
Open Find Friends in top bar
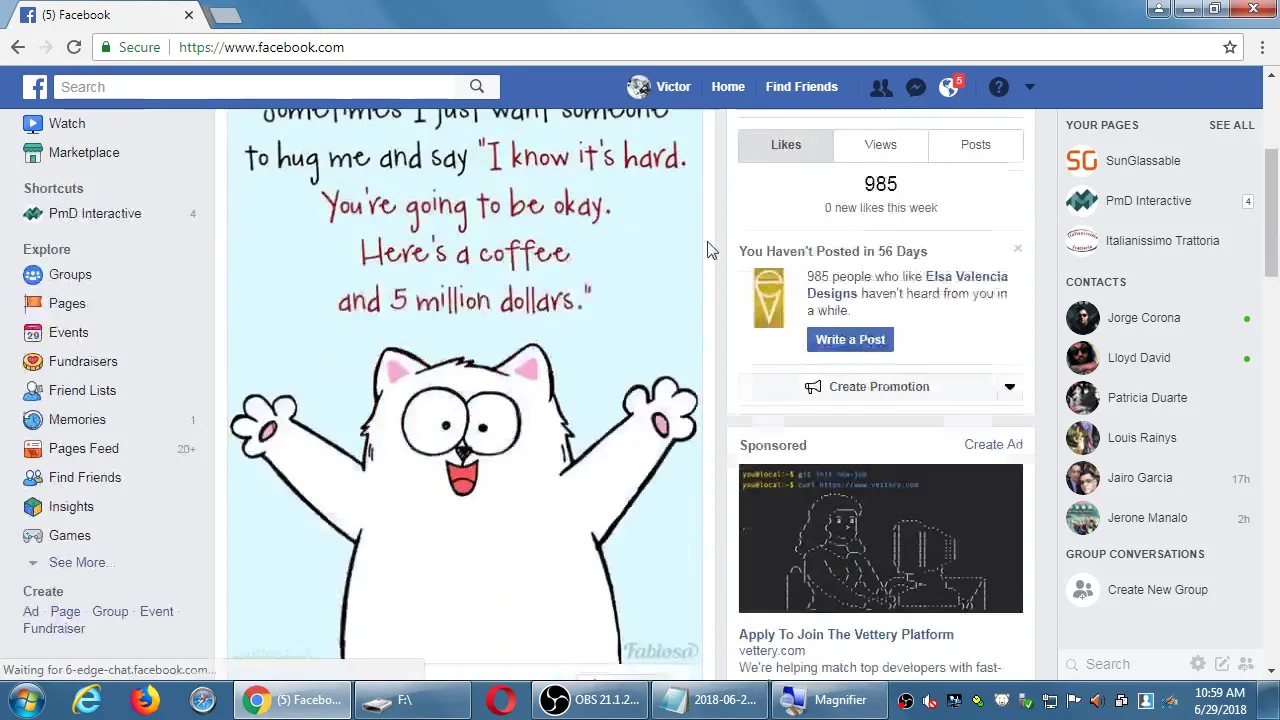click(x=801, y=87)
